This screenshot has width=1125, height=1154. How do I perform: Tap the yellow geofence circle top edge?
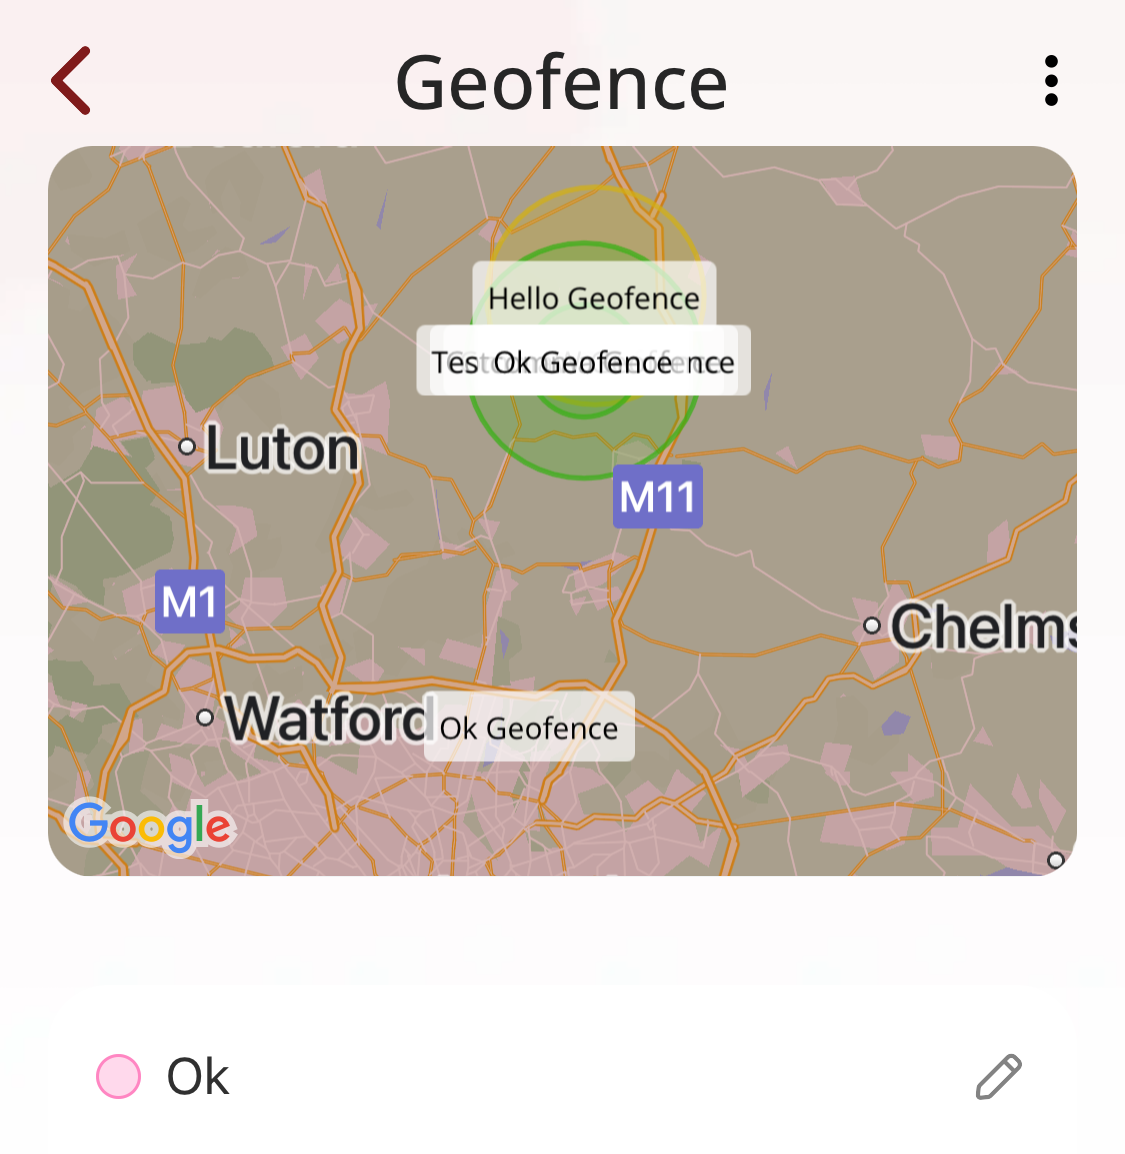point(595,189)
